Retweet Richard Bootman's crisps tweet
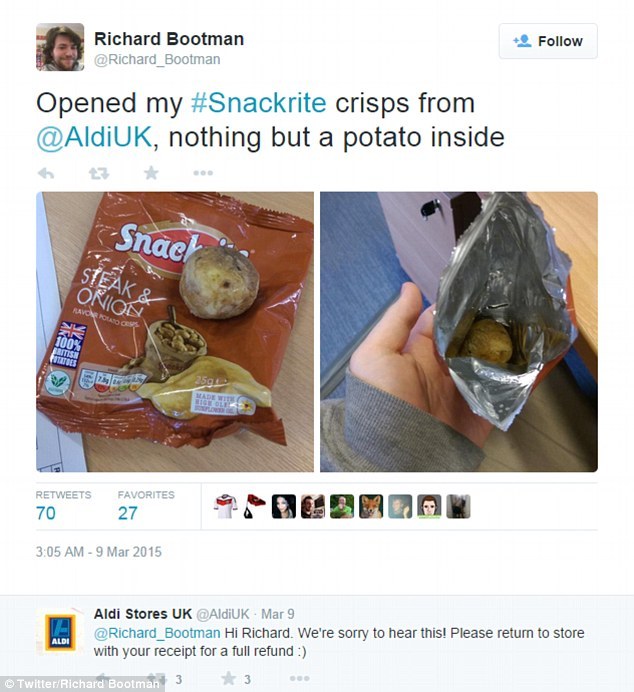This screenshot has width=634, height=692. (98, 173)
